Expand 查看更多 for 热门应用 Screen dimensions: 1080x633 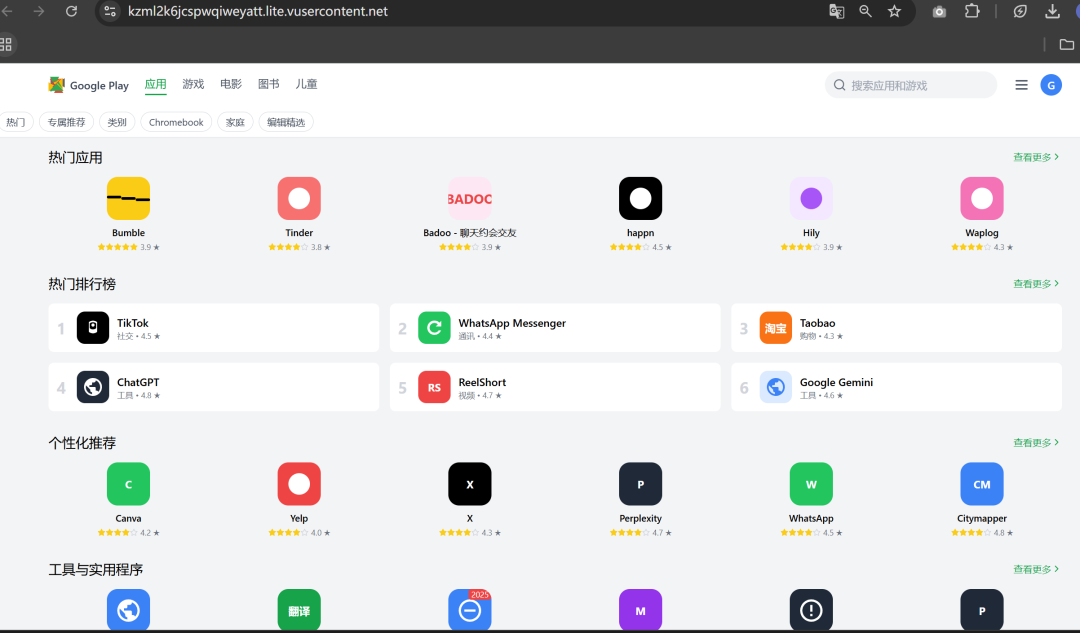coord(1036,157)
